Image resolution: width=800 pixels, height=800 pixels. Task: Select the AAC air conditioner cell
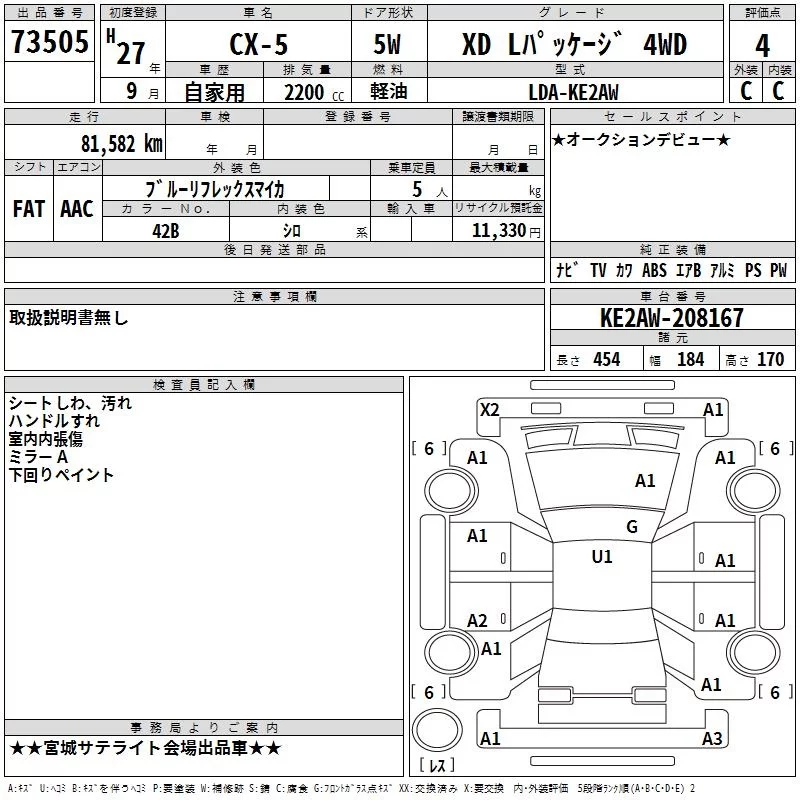[x=76, y=208]
